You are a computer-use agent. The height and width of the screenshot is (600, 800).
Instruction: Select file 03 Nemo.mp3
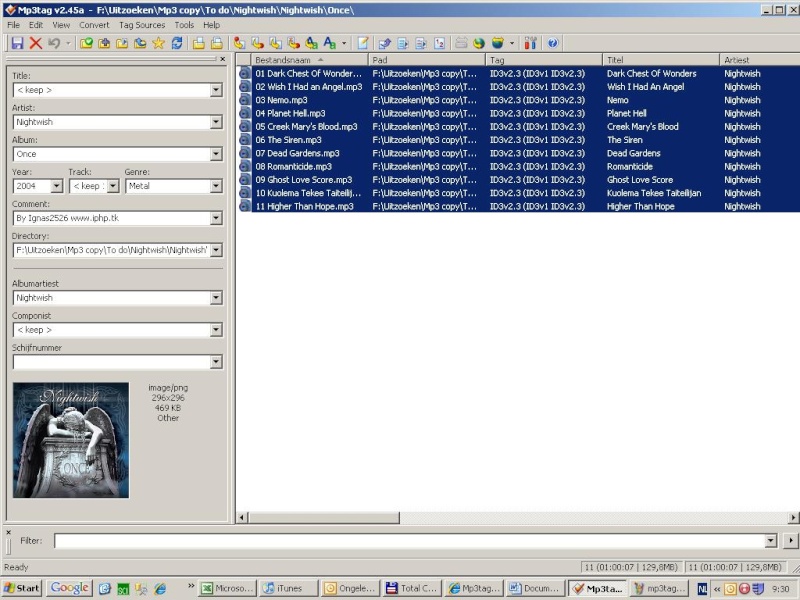tap(281, 100)
